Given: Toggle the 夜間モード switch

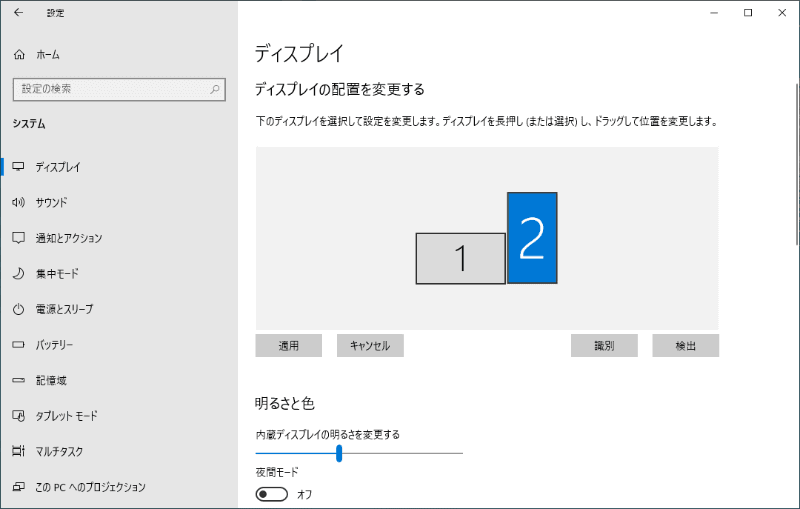Looking at the screenshot, I should [271, 494].
